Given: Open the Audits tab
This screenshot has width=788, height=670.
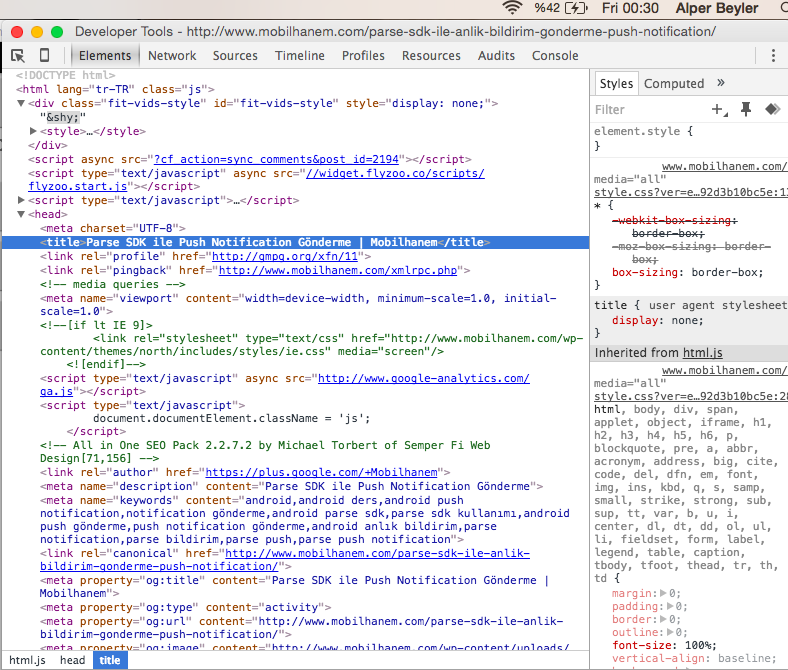Looking at the screenshot, I should pos(496,55).
